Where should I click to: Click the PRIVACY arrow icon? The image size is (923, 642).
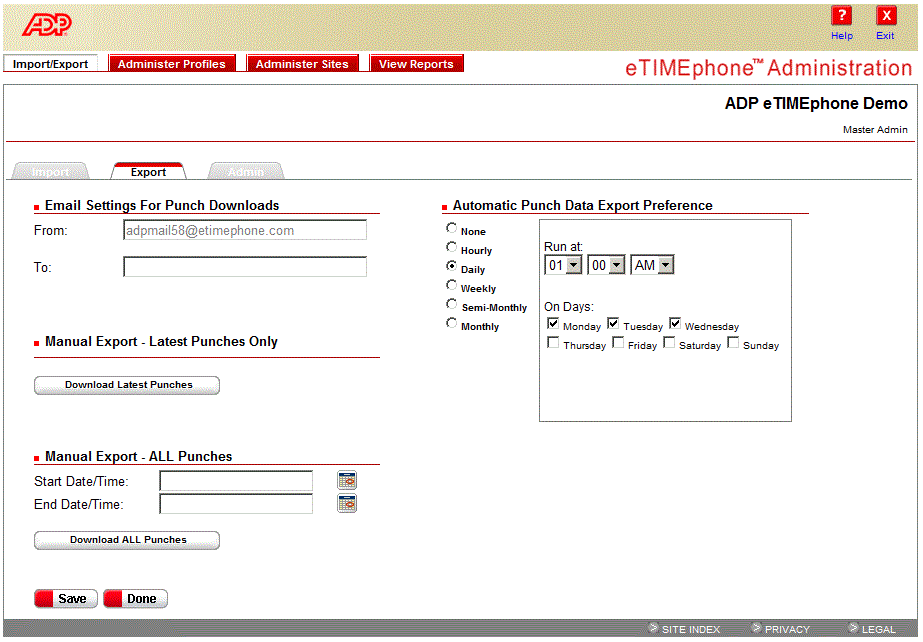click(756, 628)
